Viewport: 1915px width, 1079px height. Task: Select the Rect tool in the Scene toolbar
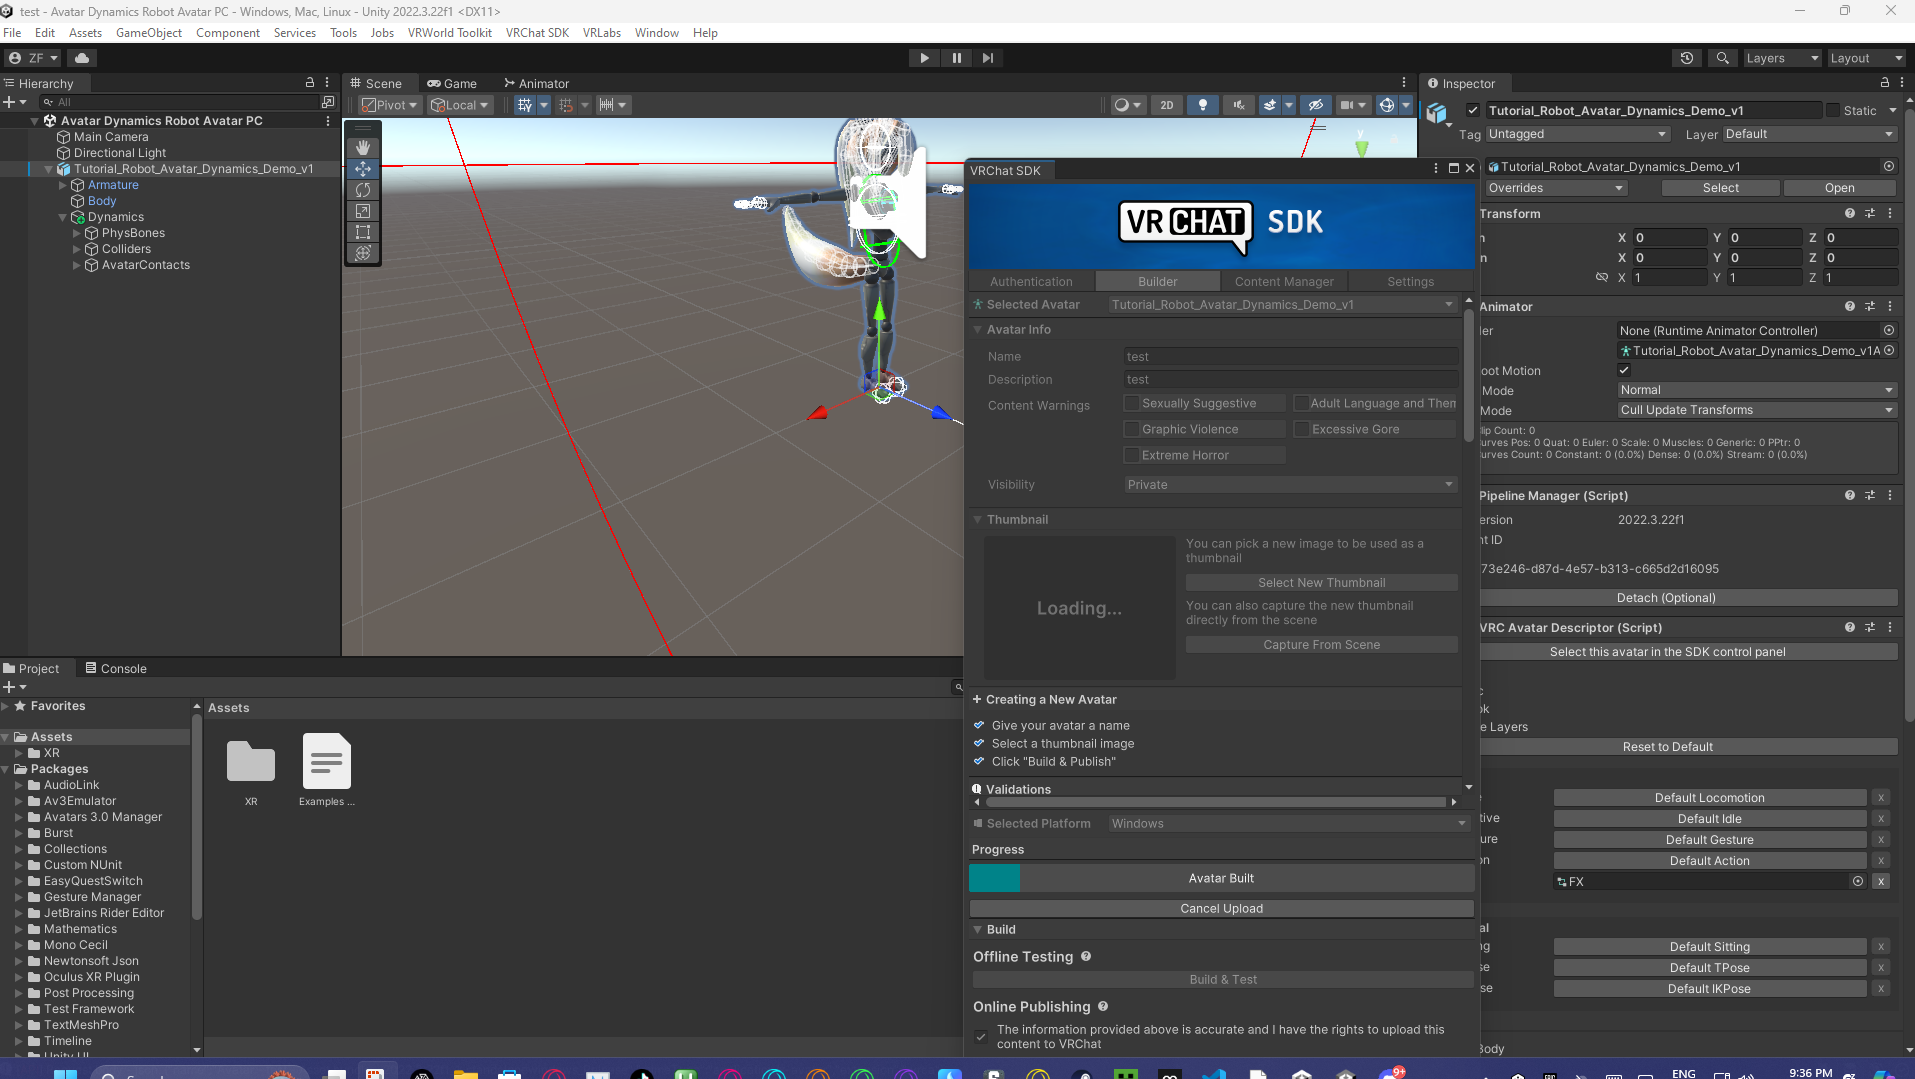pos(363,232)
